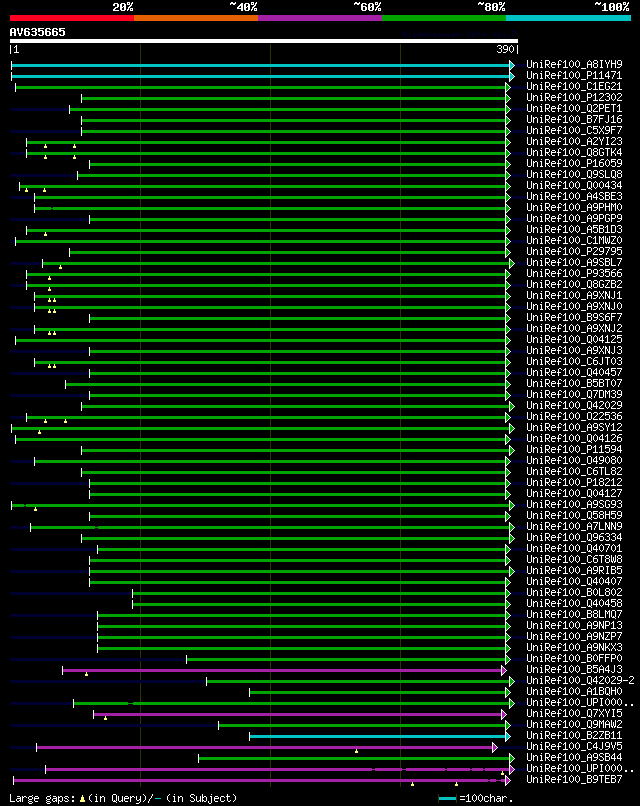
Task: Select label UniRef100_A9RIB5
Action: click(574, 571)
